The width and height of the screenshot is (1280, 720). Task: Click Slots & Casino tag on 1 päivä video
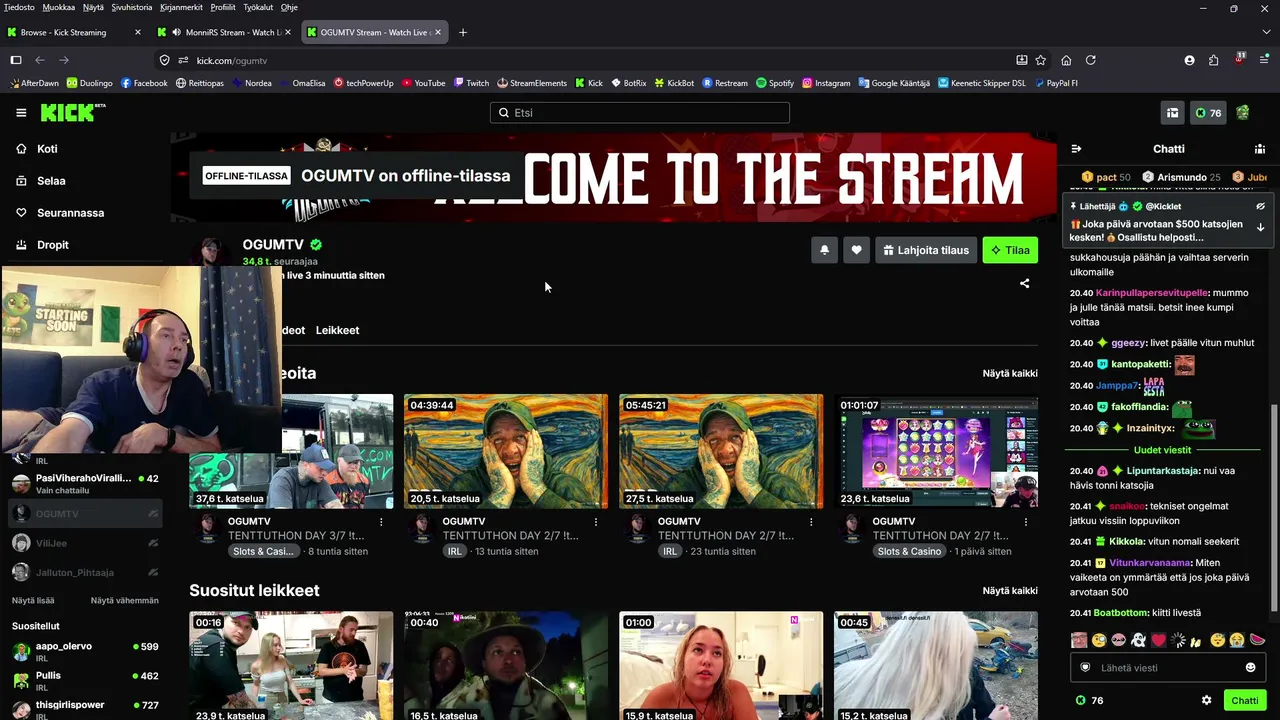pos(909,551)
